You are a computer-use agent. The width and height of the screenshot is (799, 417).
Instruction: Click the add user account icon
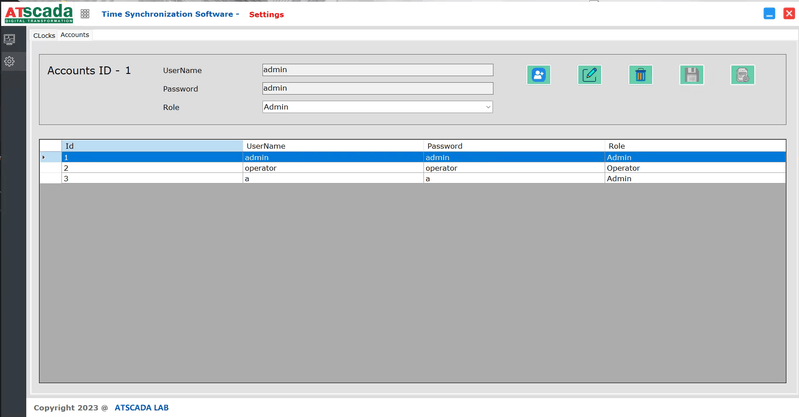[x=539, y=75]
